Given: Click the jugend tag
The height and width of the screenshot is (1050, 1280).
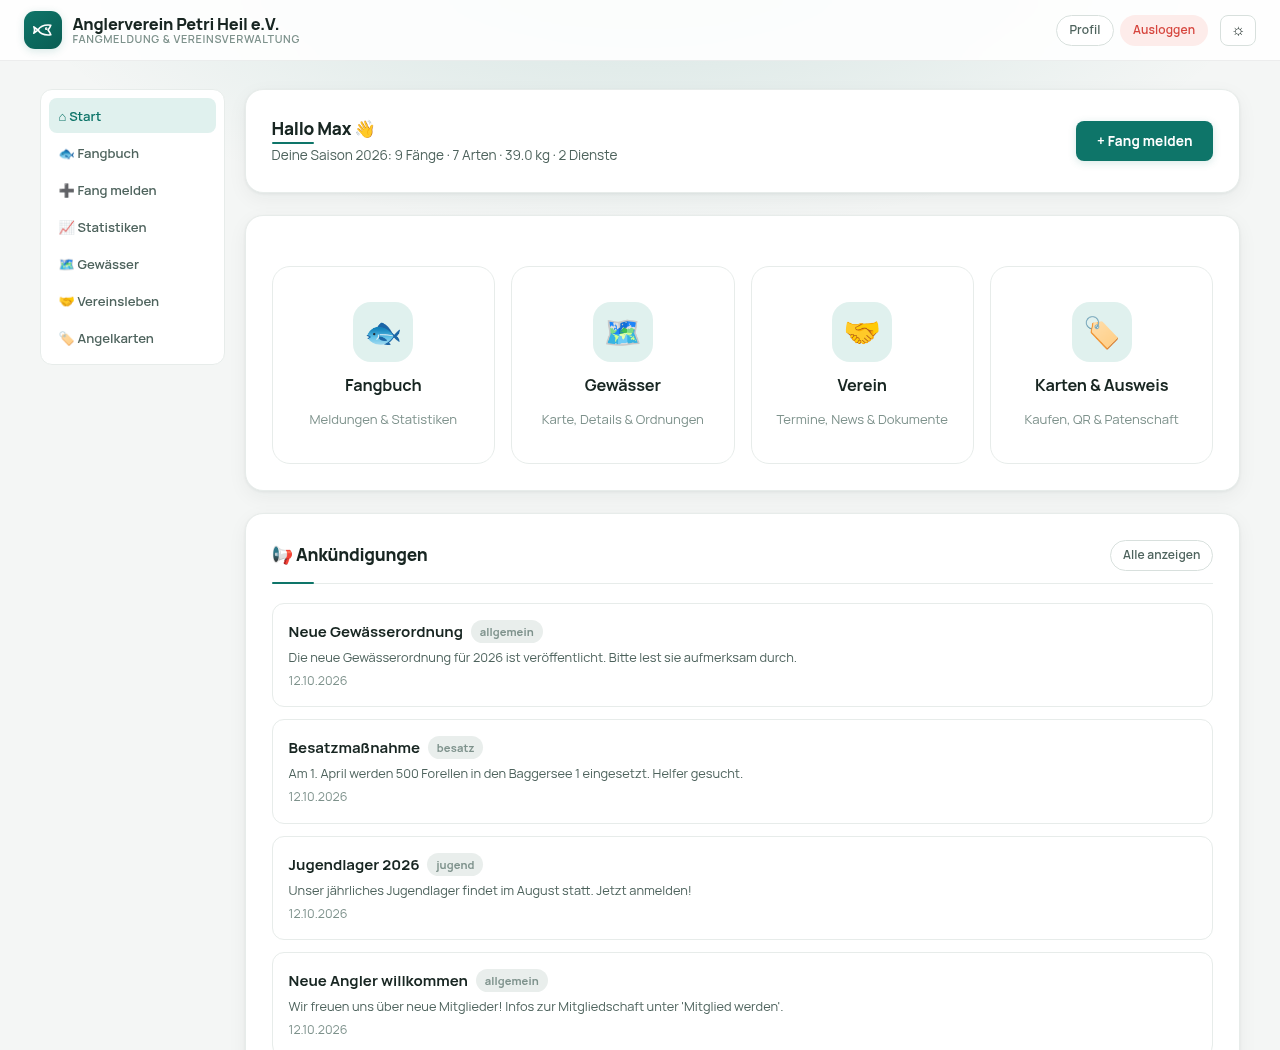Looking at the screenshot, I should pos(455,865).
